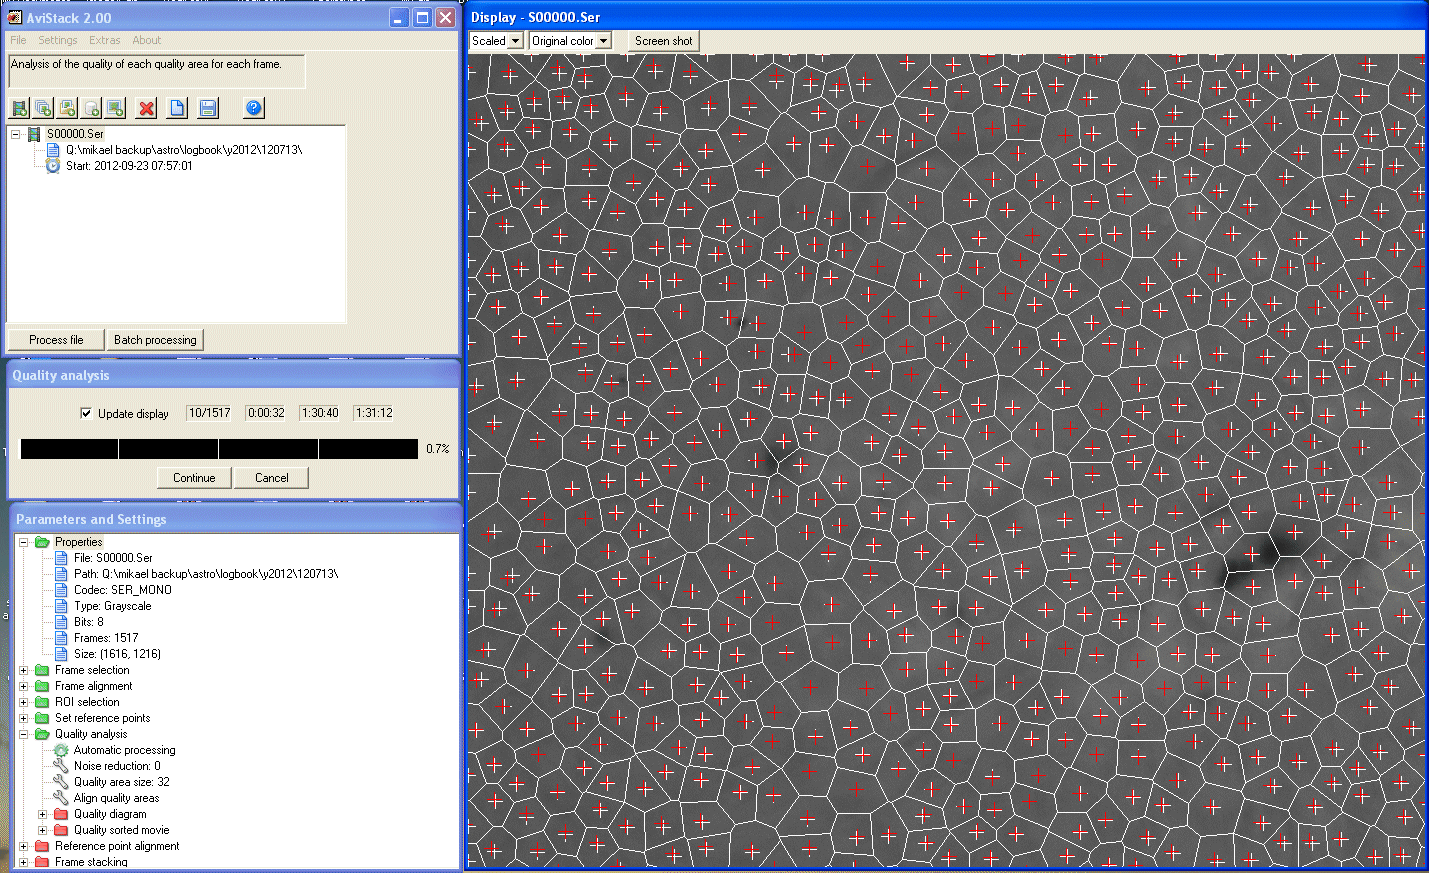This screenshot has height=873, width=1429.
Task: Click the Display - S00000.Ser title bar
Action: (946, 17)
